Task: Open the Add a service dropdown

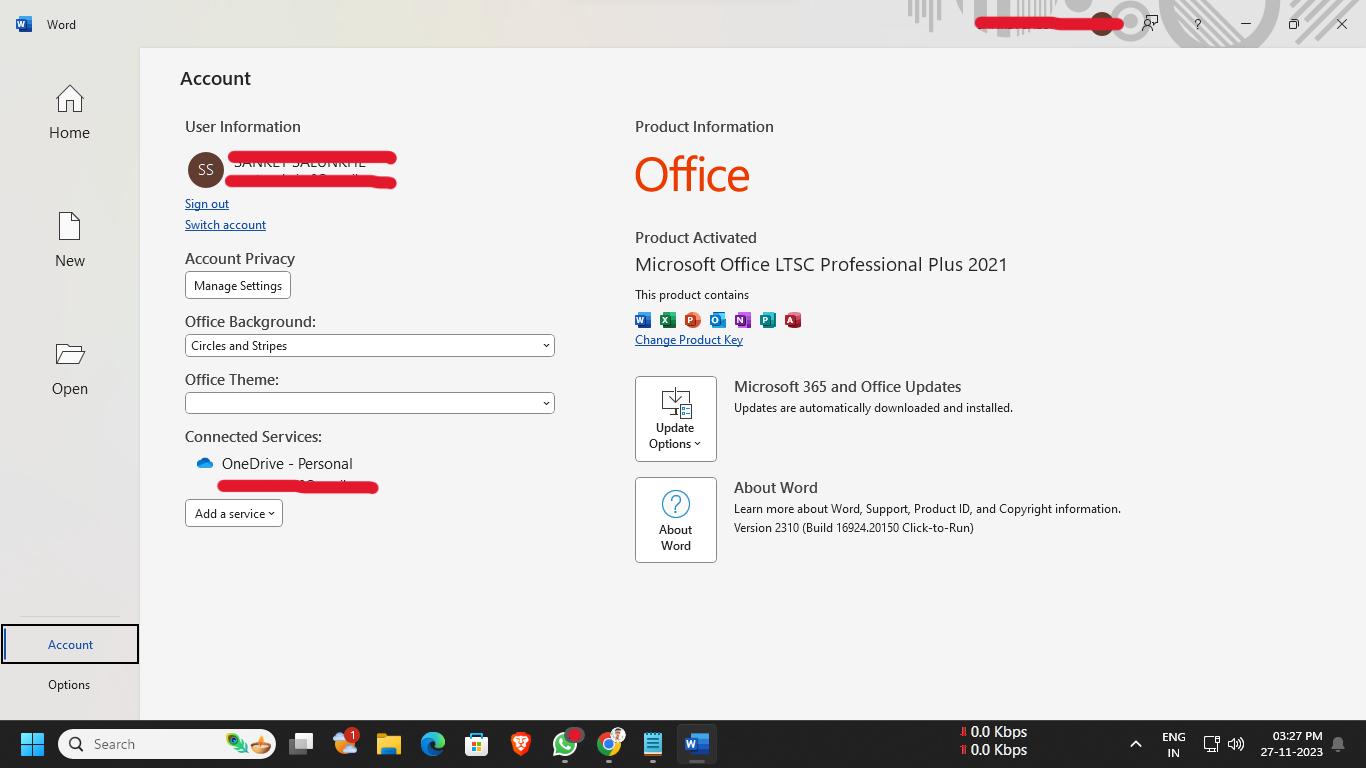Action: [234, 514]
